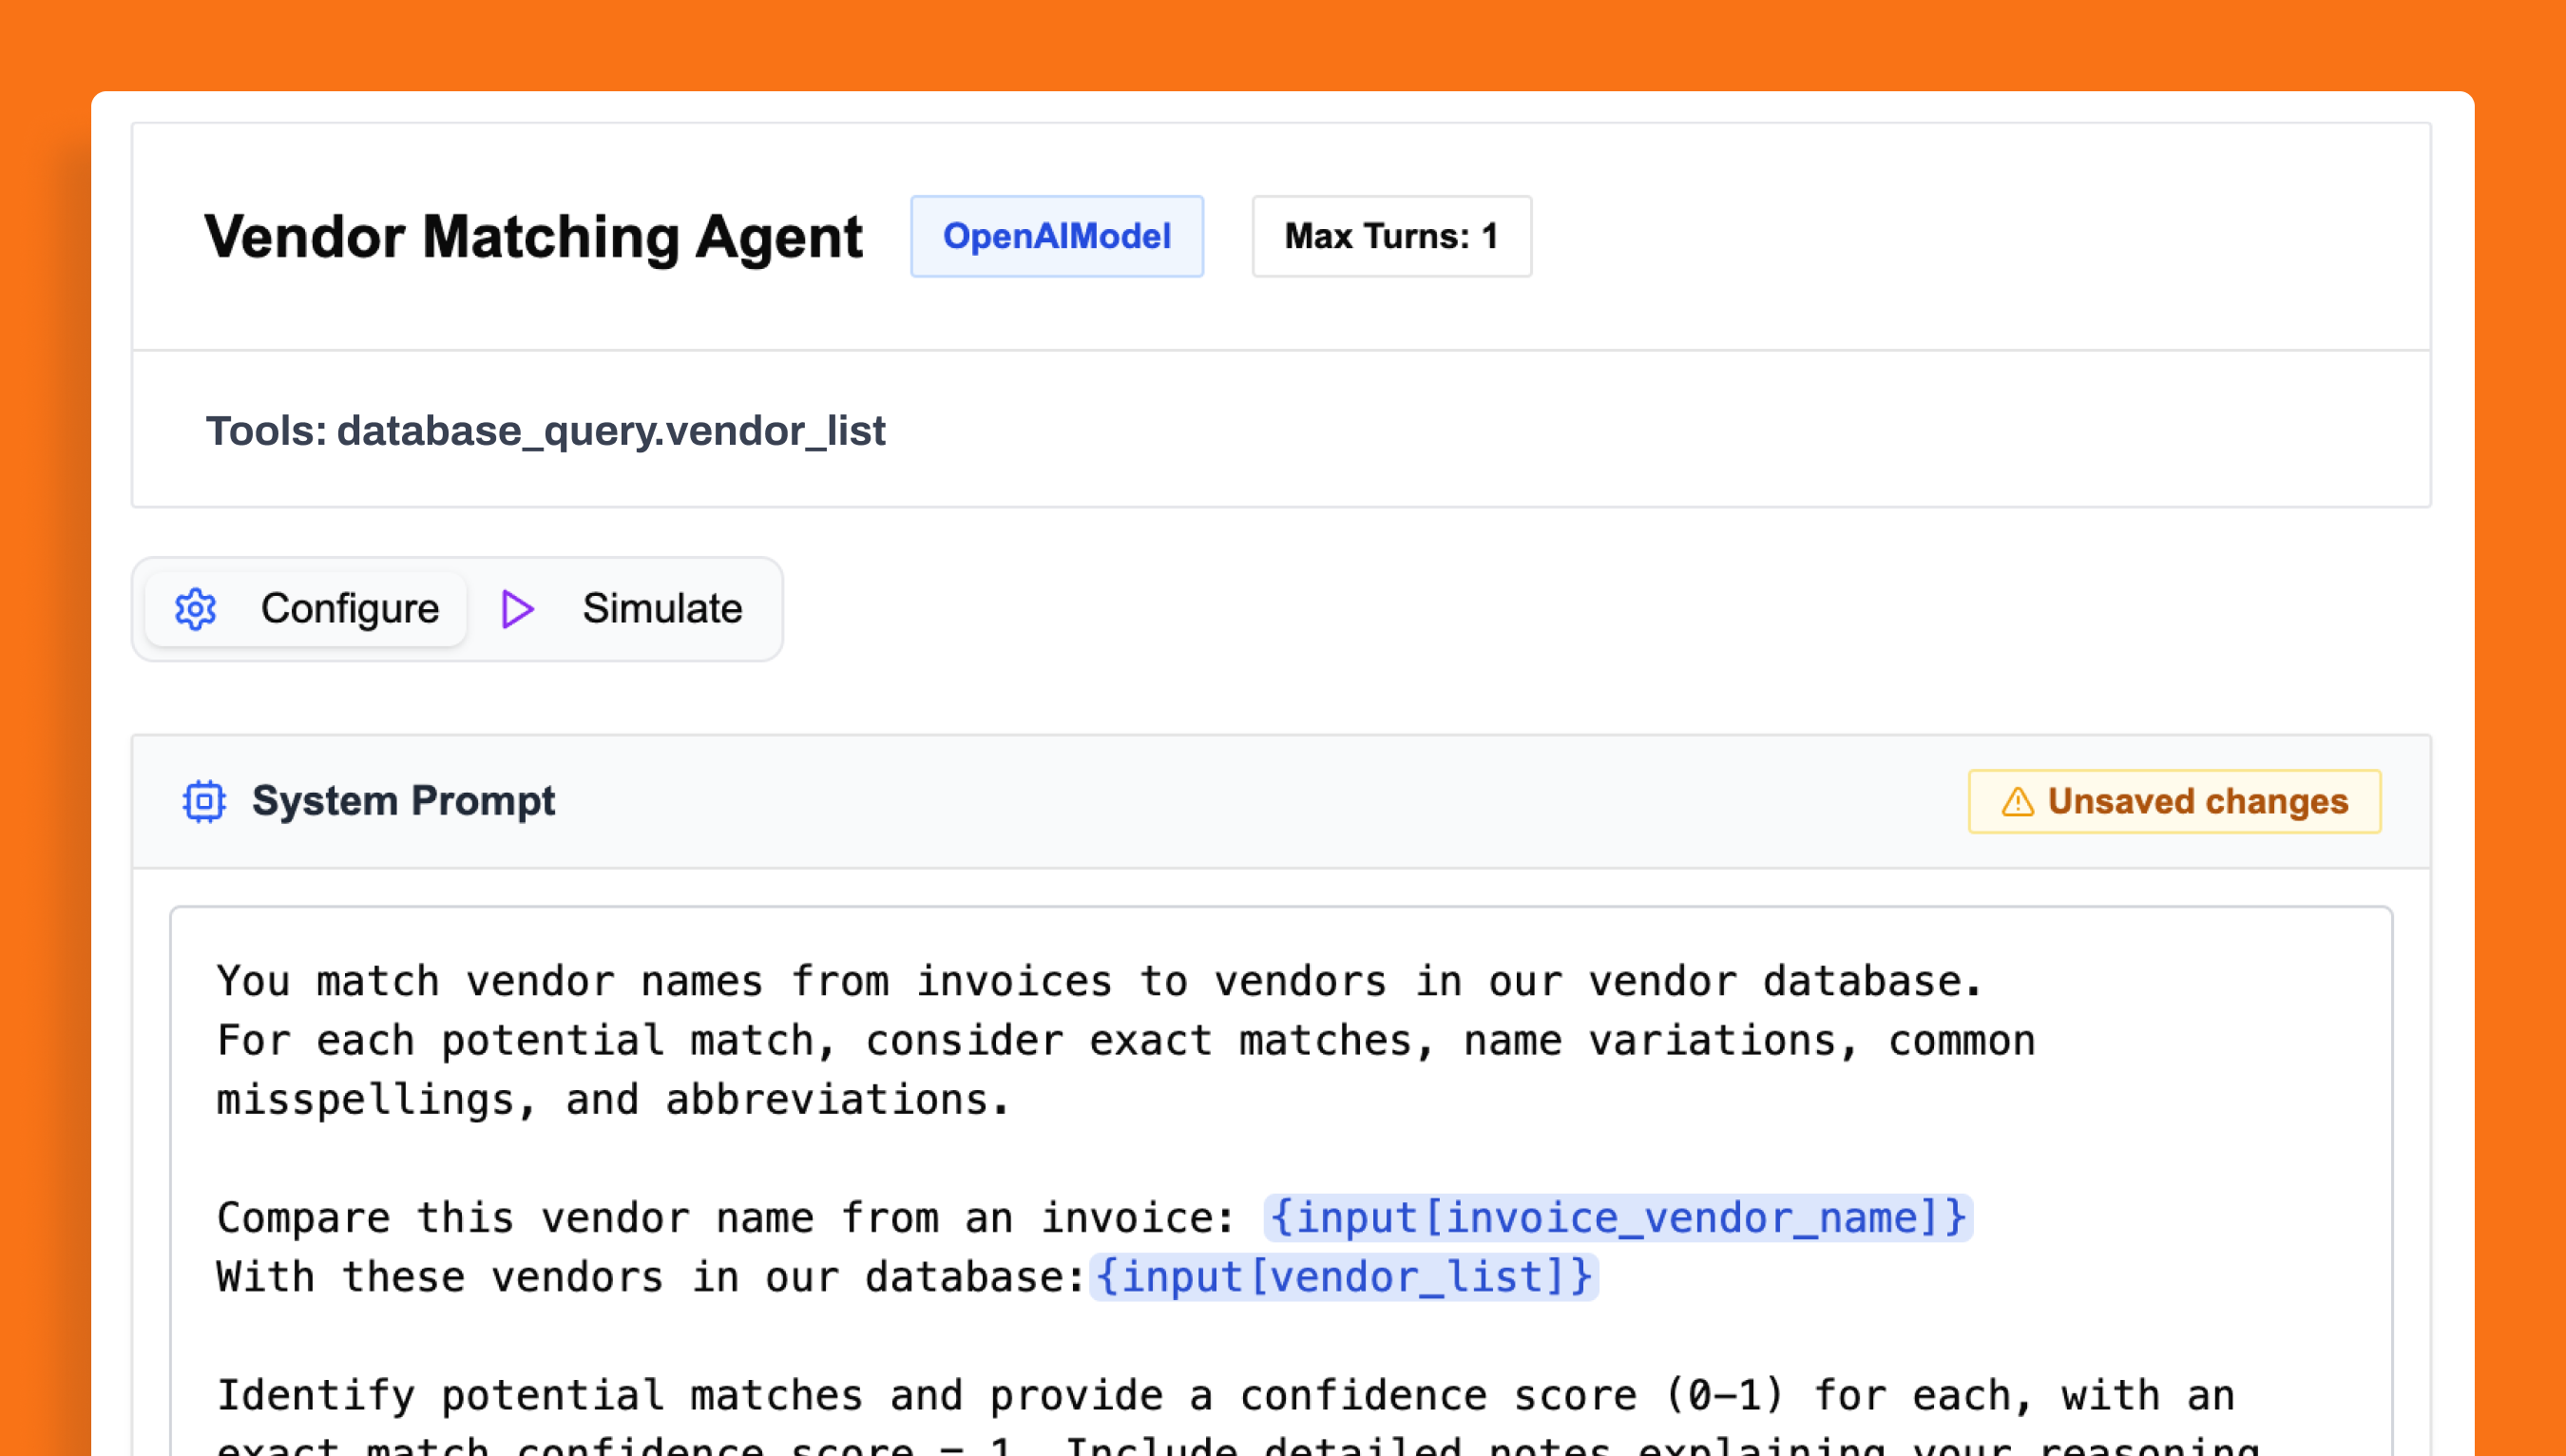Click the text 'misspellings, and abbreviations.'
The height and width of the screenshot is (1456, 2566).
(x=614, y=1100)
